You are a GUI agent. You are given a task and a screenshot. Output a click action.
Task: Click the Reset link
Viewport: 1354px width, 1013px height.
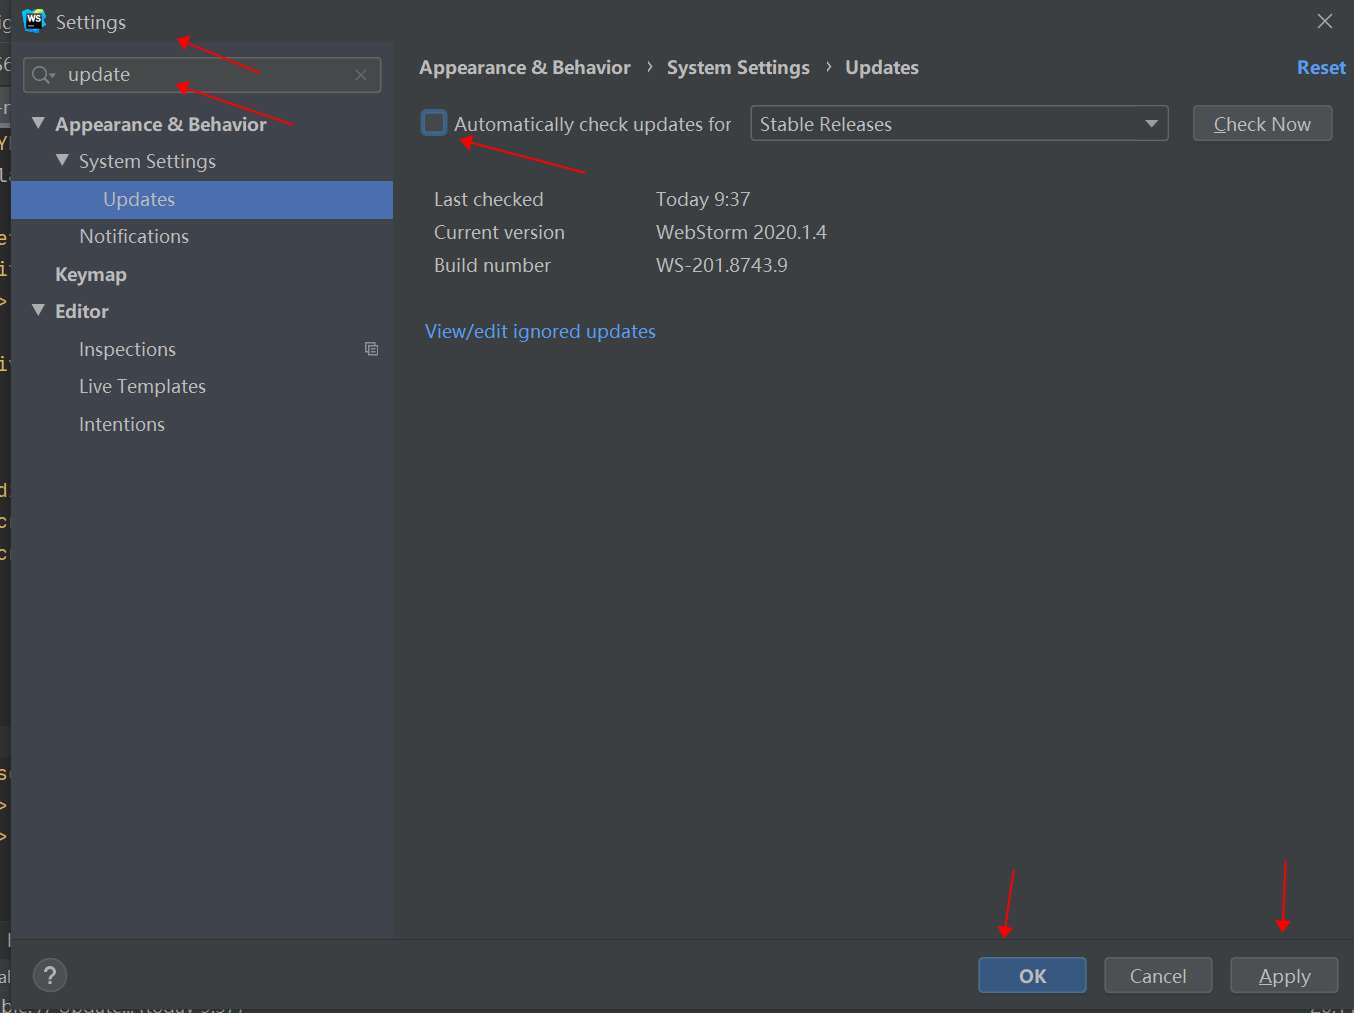coord(1321,67)
